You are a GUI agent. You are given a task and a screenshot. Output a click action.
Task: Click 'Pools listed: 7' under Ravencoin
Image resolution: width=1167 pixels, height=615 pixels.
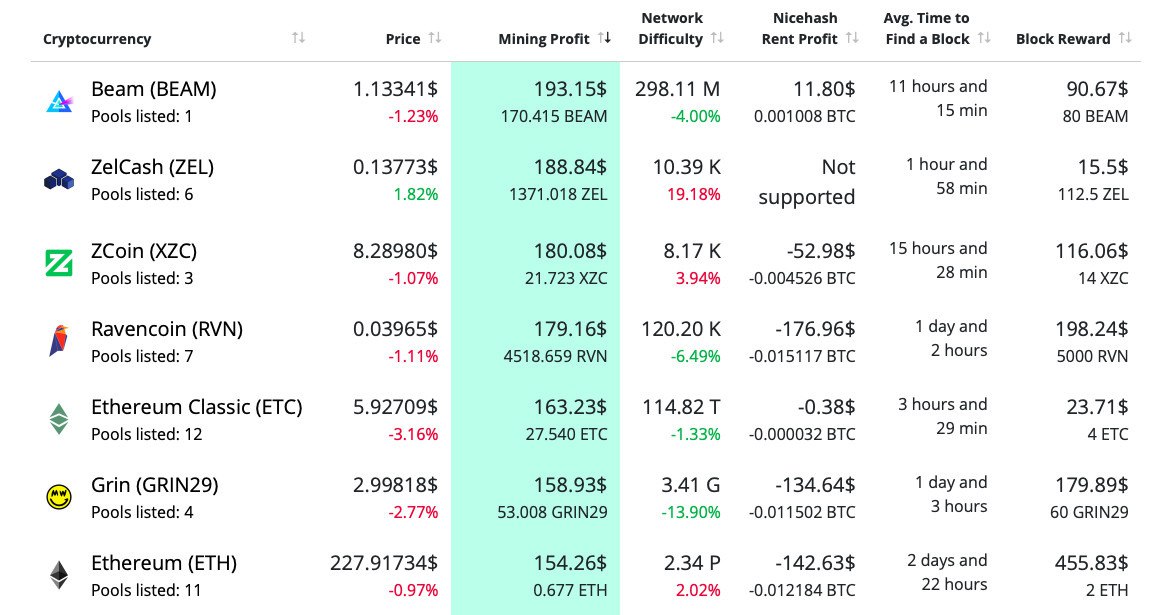[142, 357]
